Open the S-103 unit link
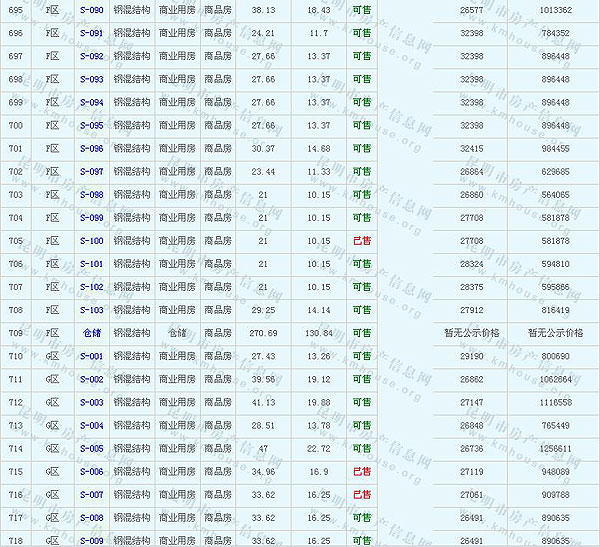The image size is (600, 547). pos(91,310)
